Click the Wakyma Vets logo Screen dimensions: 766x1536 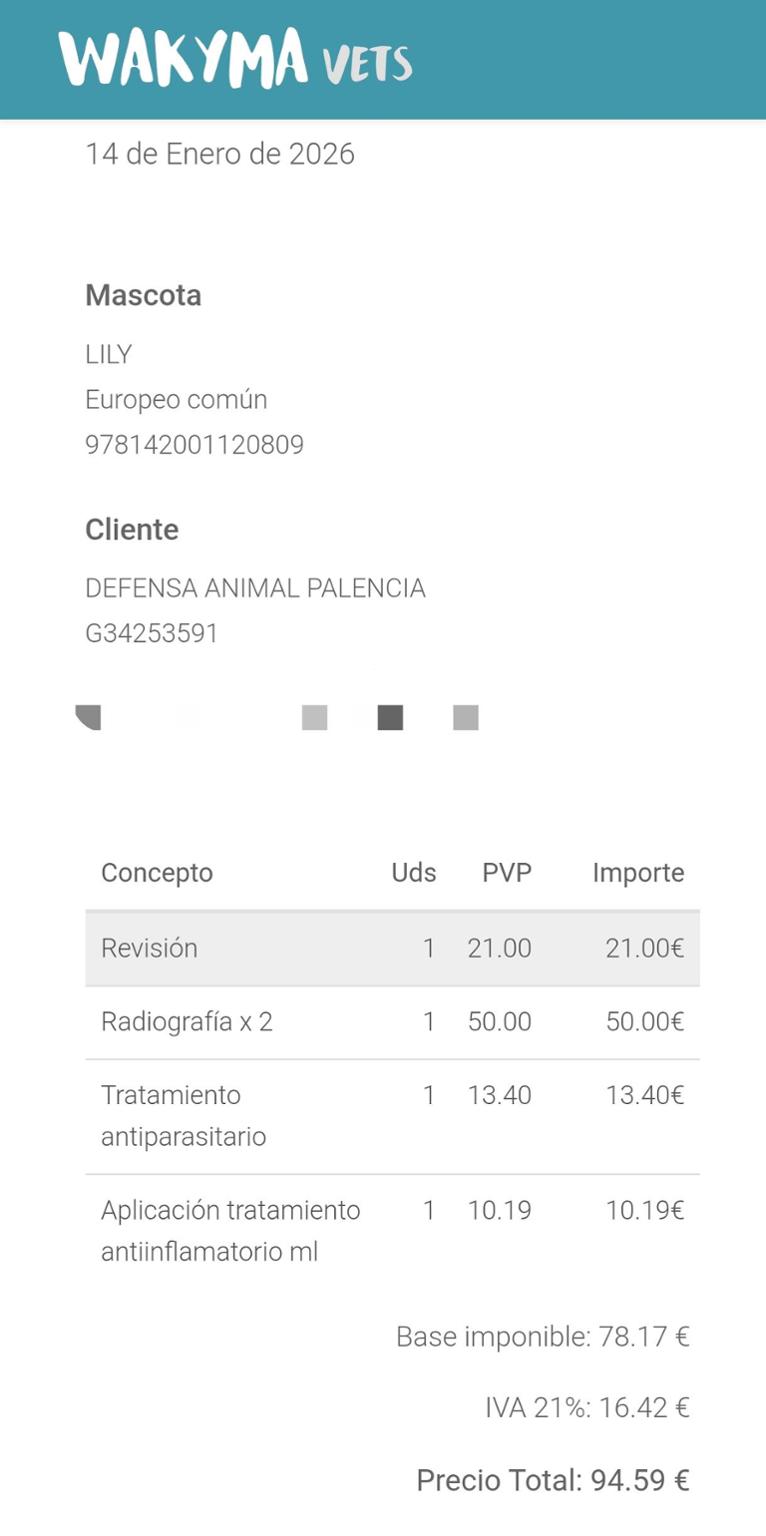pyautogui.click(x=235, y=59)
